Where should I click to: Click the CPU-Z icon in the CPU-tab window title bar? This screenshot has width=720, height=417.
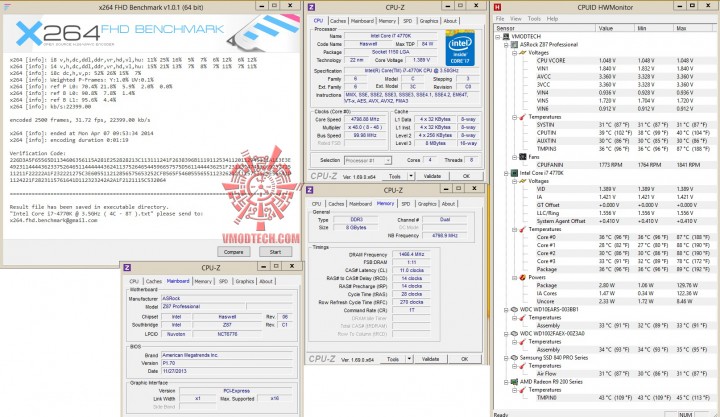(311, 7)
